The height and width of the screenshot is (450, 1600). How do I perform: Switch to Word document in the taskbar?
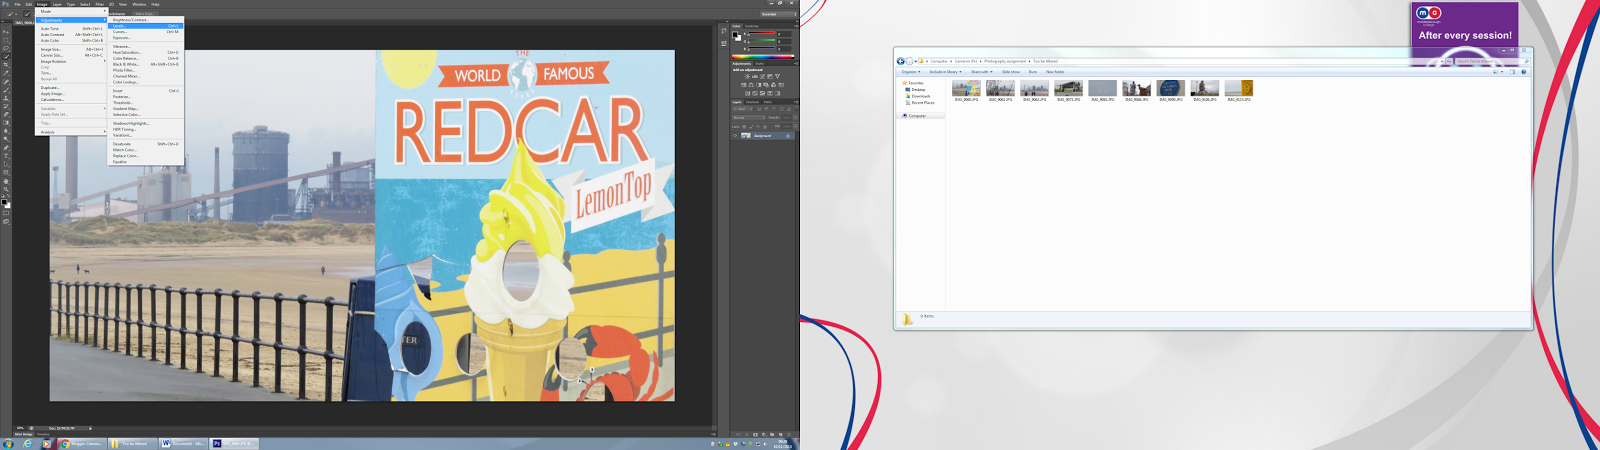tap(183, 444)
